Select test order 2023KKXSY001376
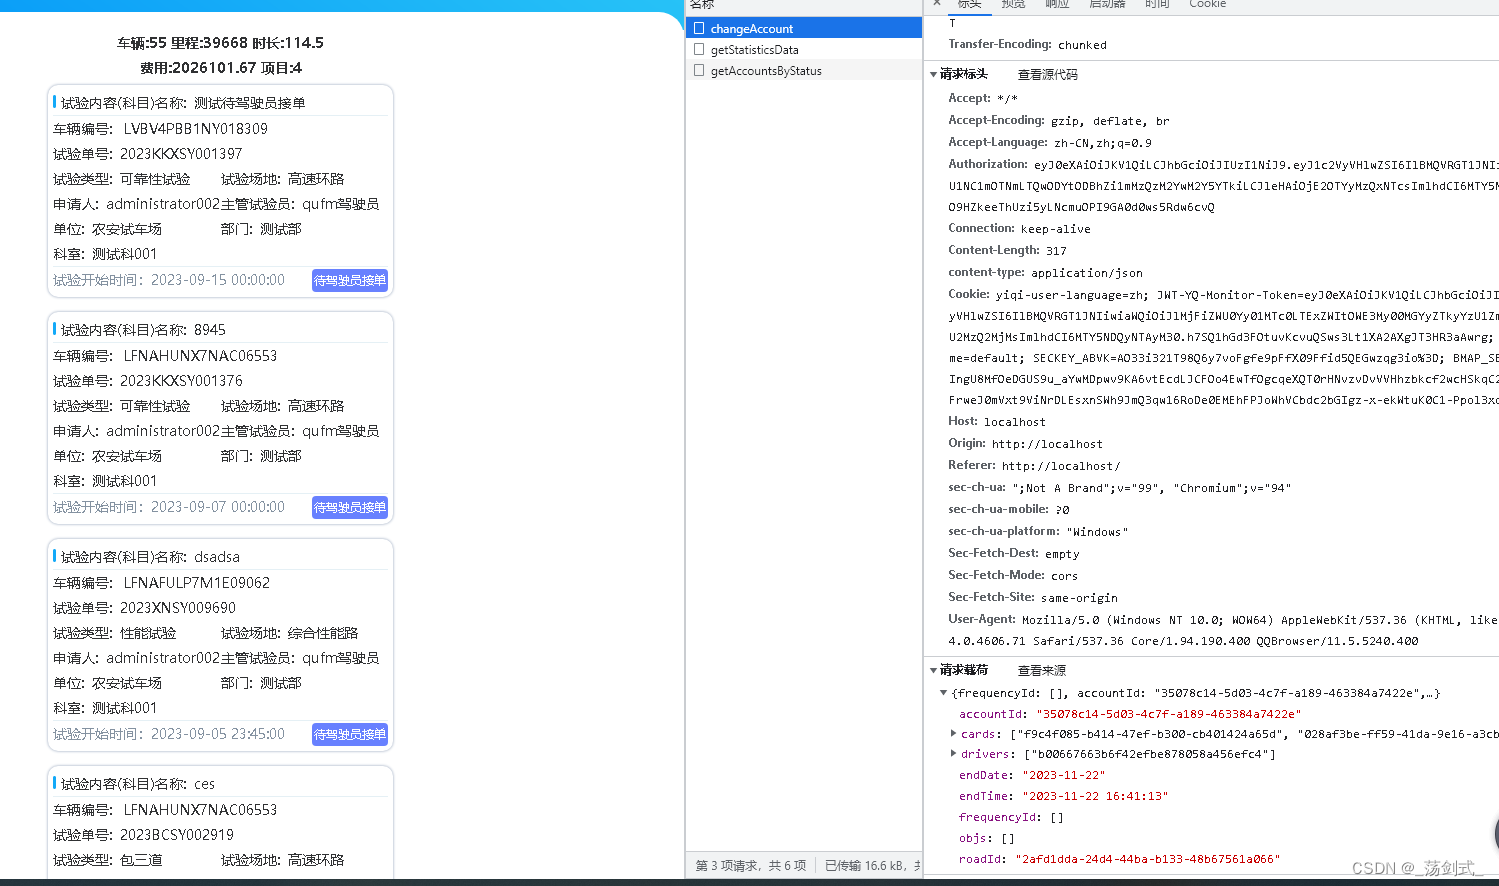 (x=181, y=381)
